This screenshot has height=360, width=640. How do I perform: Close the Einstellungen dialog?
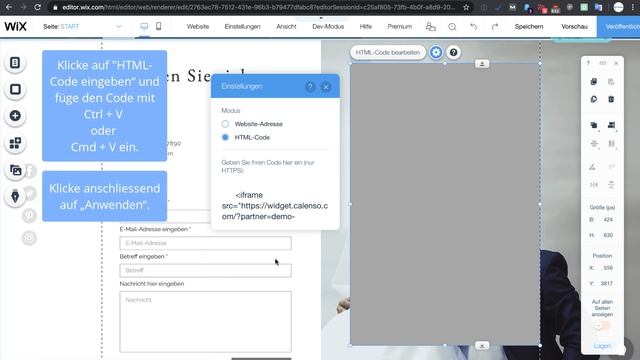click(326, 87)
